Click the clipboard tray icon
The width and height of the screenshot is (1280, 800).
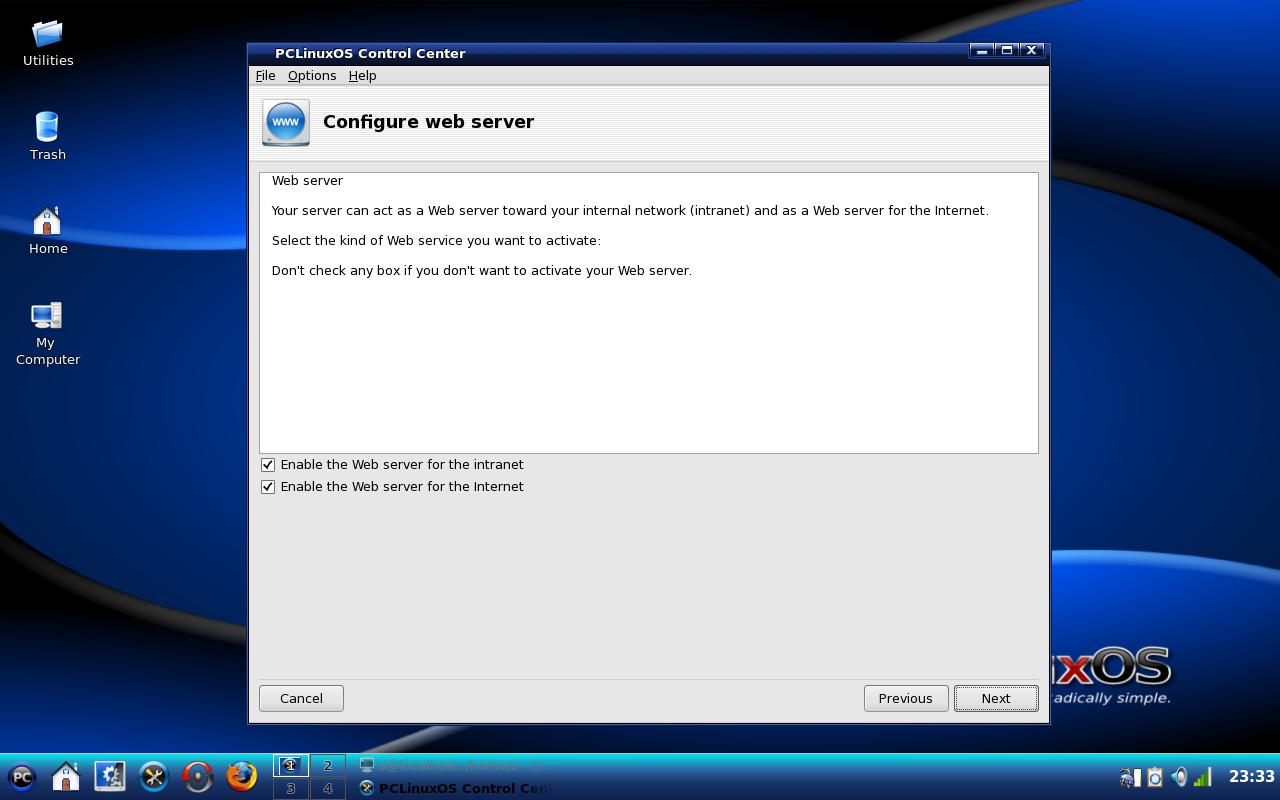point(1155,777)
